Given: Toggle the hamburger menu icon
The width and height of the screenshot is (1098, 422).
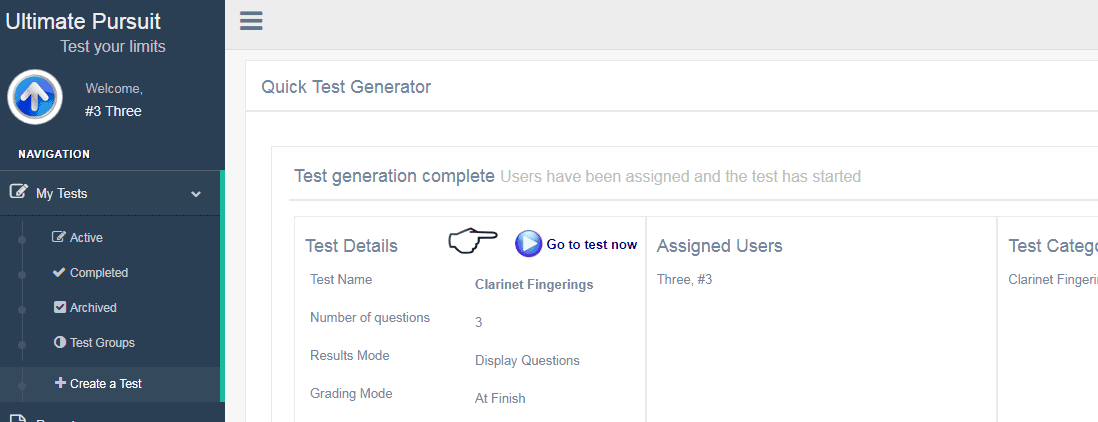Looking at the screenshot, I should (251, 21).
